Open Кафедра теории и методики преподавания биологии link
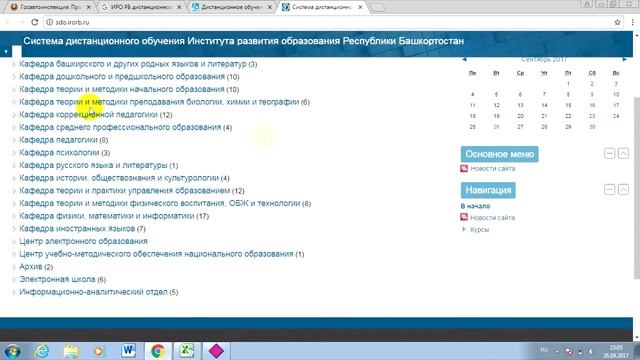 click(159, 102)
